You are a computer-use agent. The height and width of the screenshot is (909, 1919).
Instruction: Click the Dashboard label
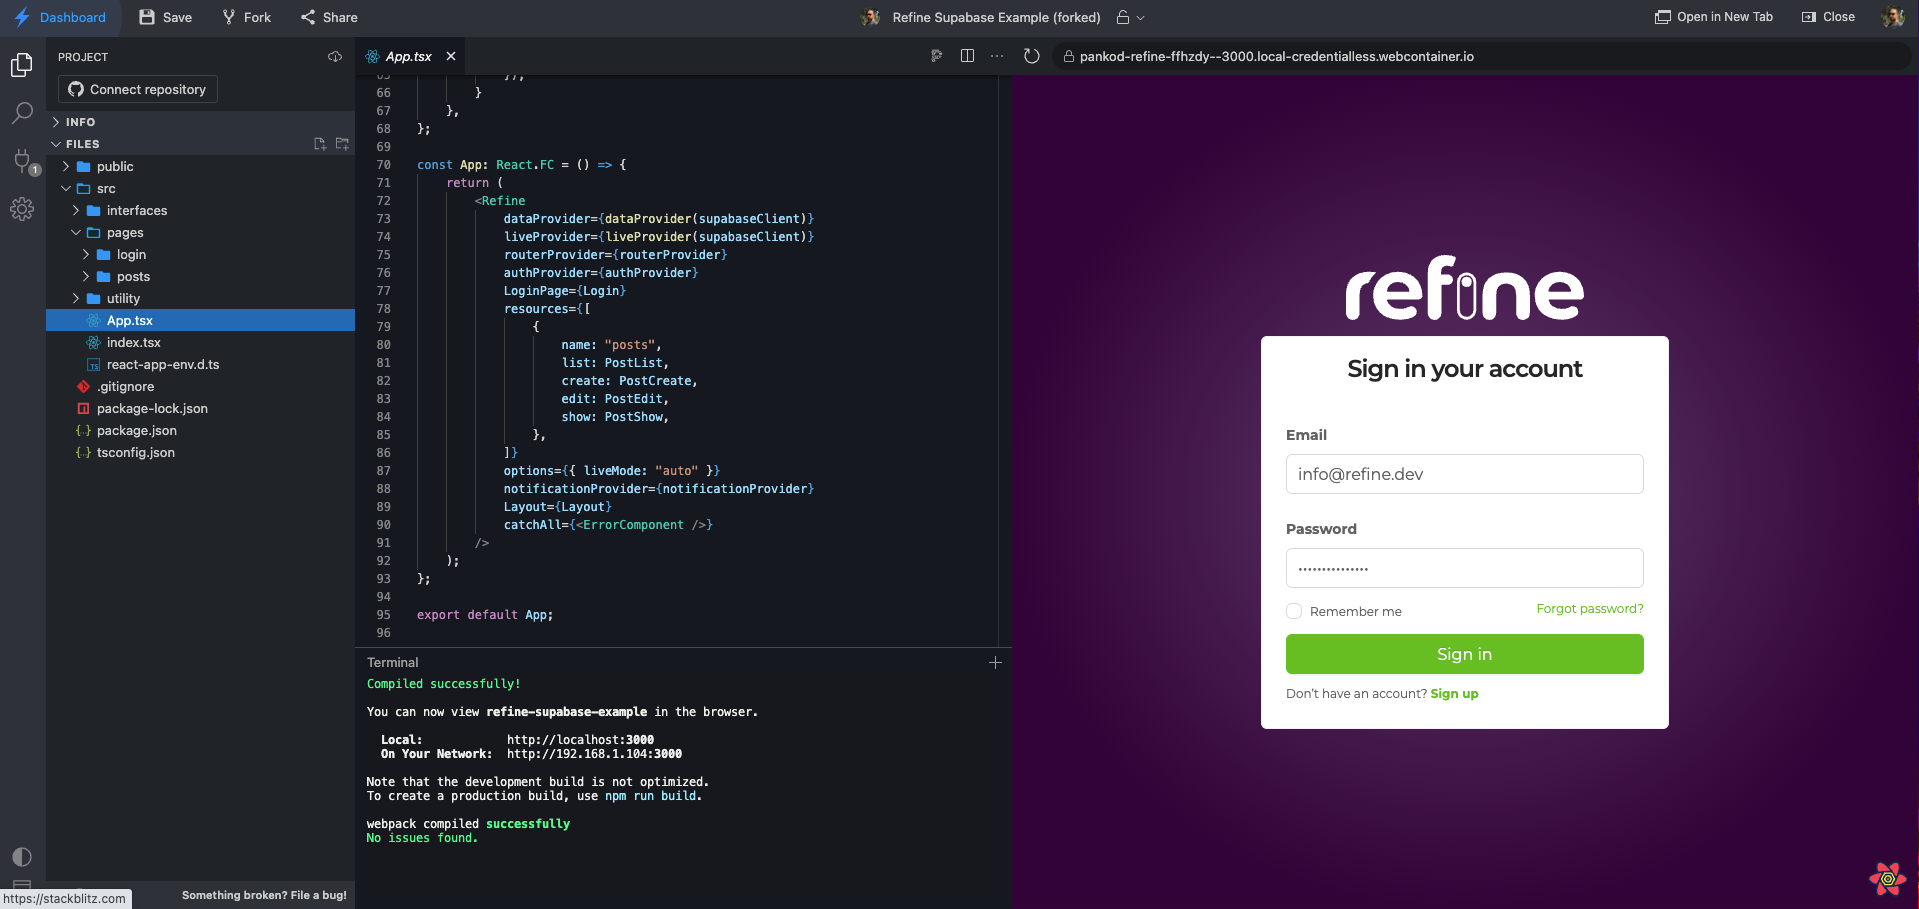(73, 17)
